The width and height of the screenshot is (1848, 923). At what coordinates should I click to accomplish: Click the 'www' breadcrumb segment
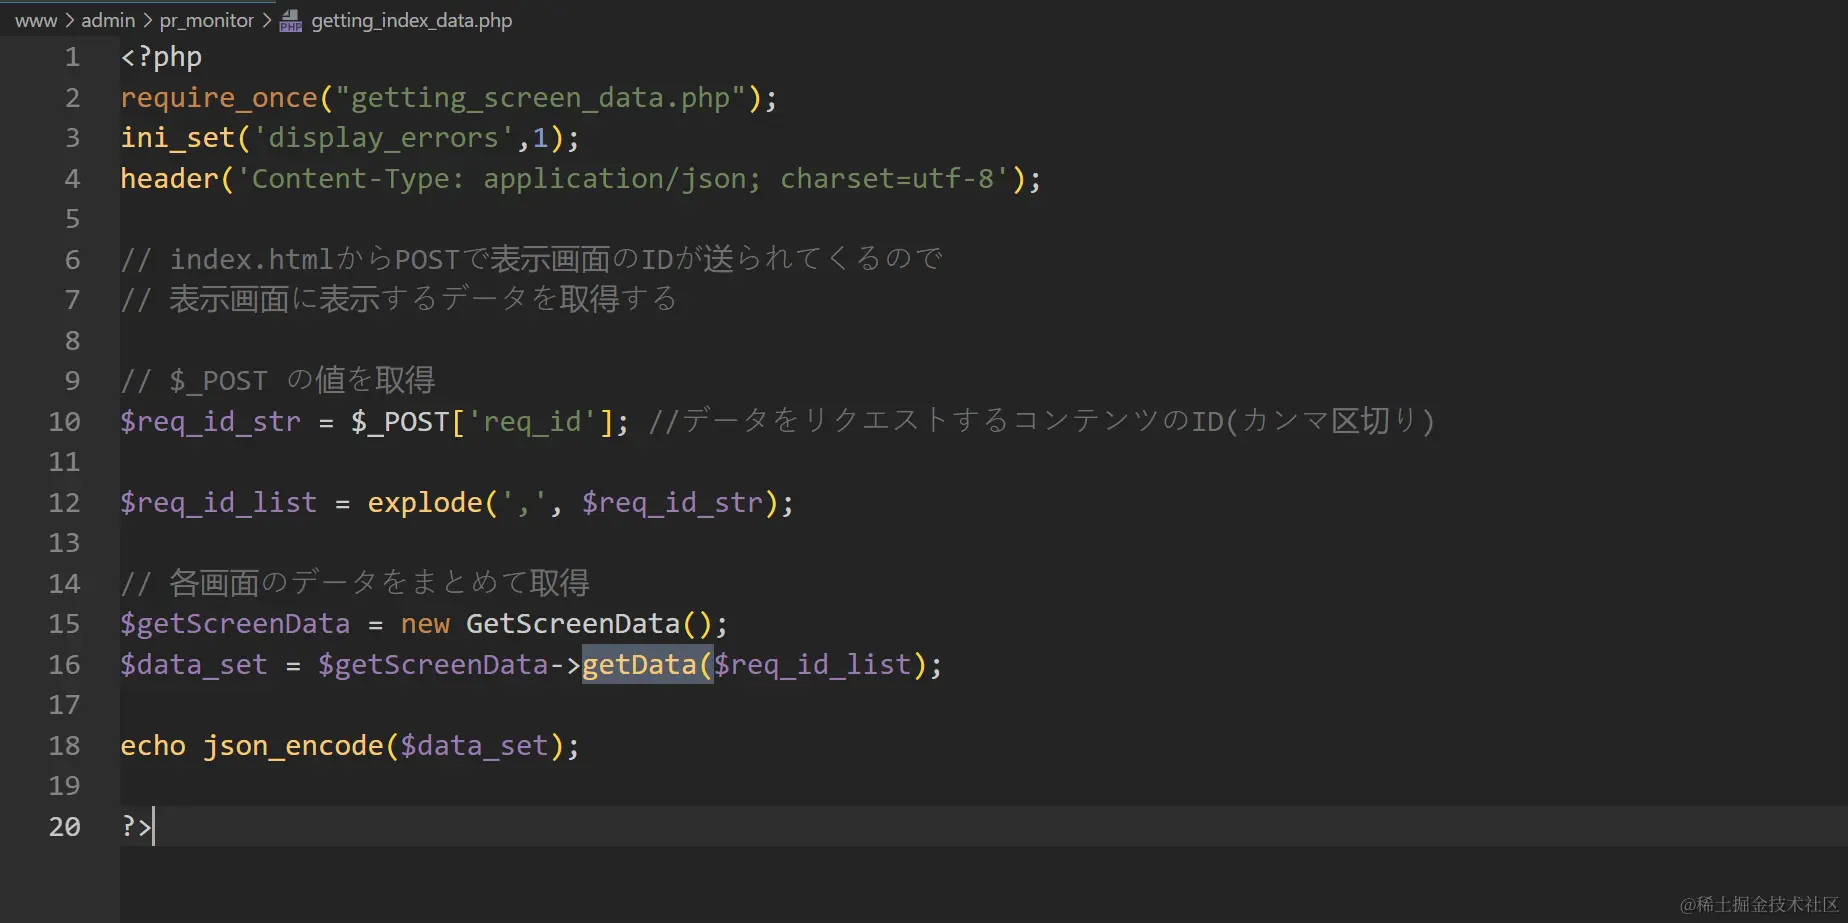point(36,20)
